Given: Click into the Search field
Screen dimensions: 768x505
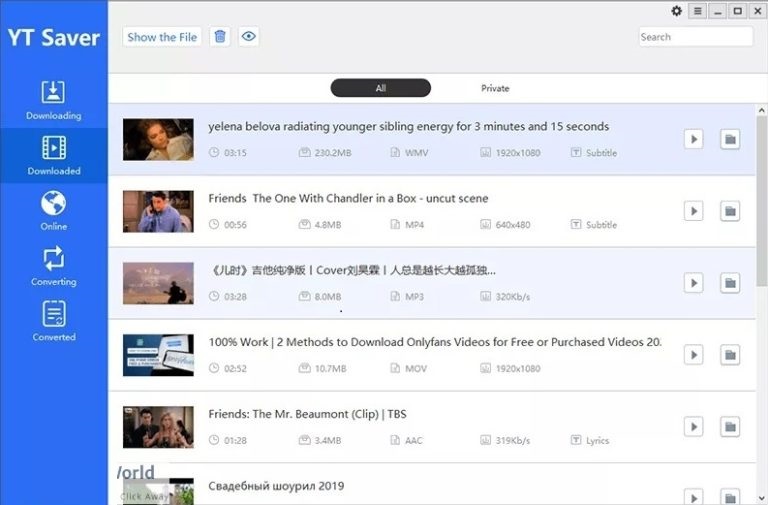Looking at the screenshot, I should [696, 37].
